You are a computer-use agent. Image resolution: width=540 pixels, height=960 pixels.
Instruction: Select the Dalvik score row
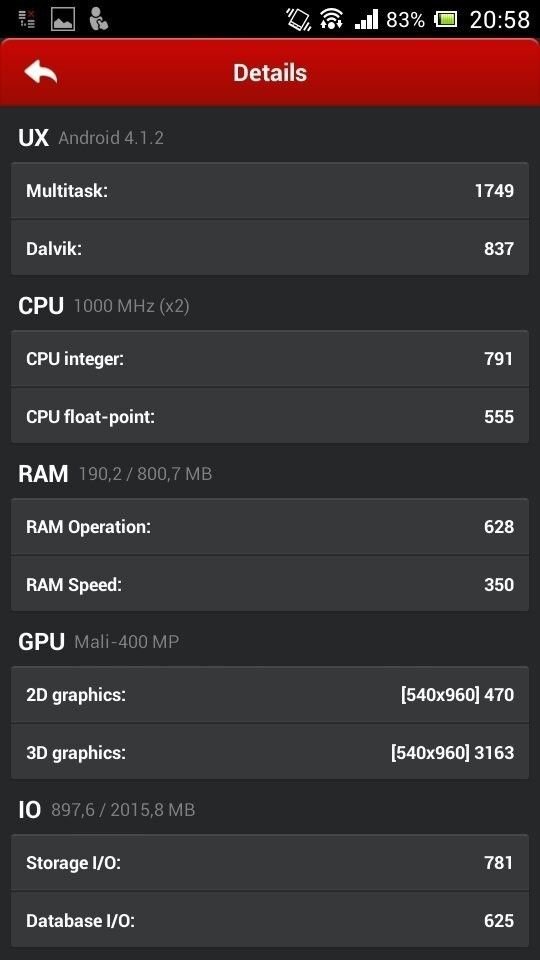coord(270,247)
